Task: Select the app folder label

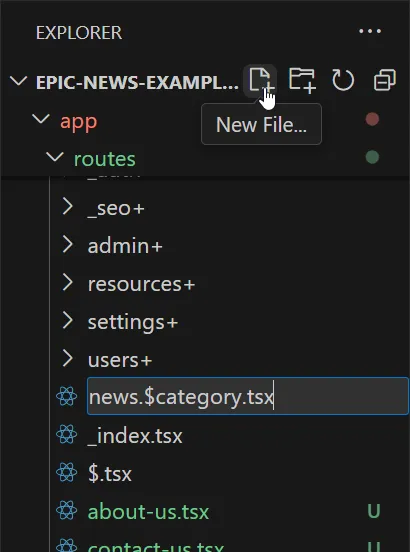Action: pyautogui.click(x=78, y=122)
